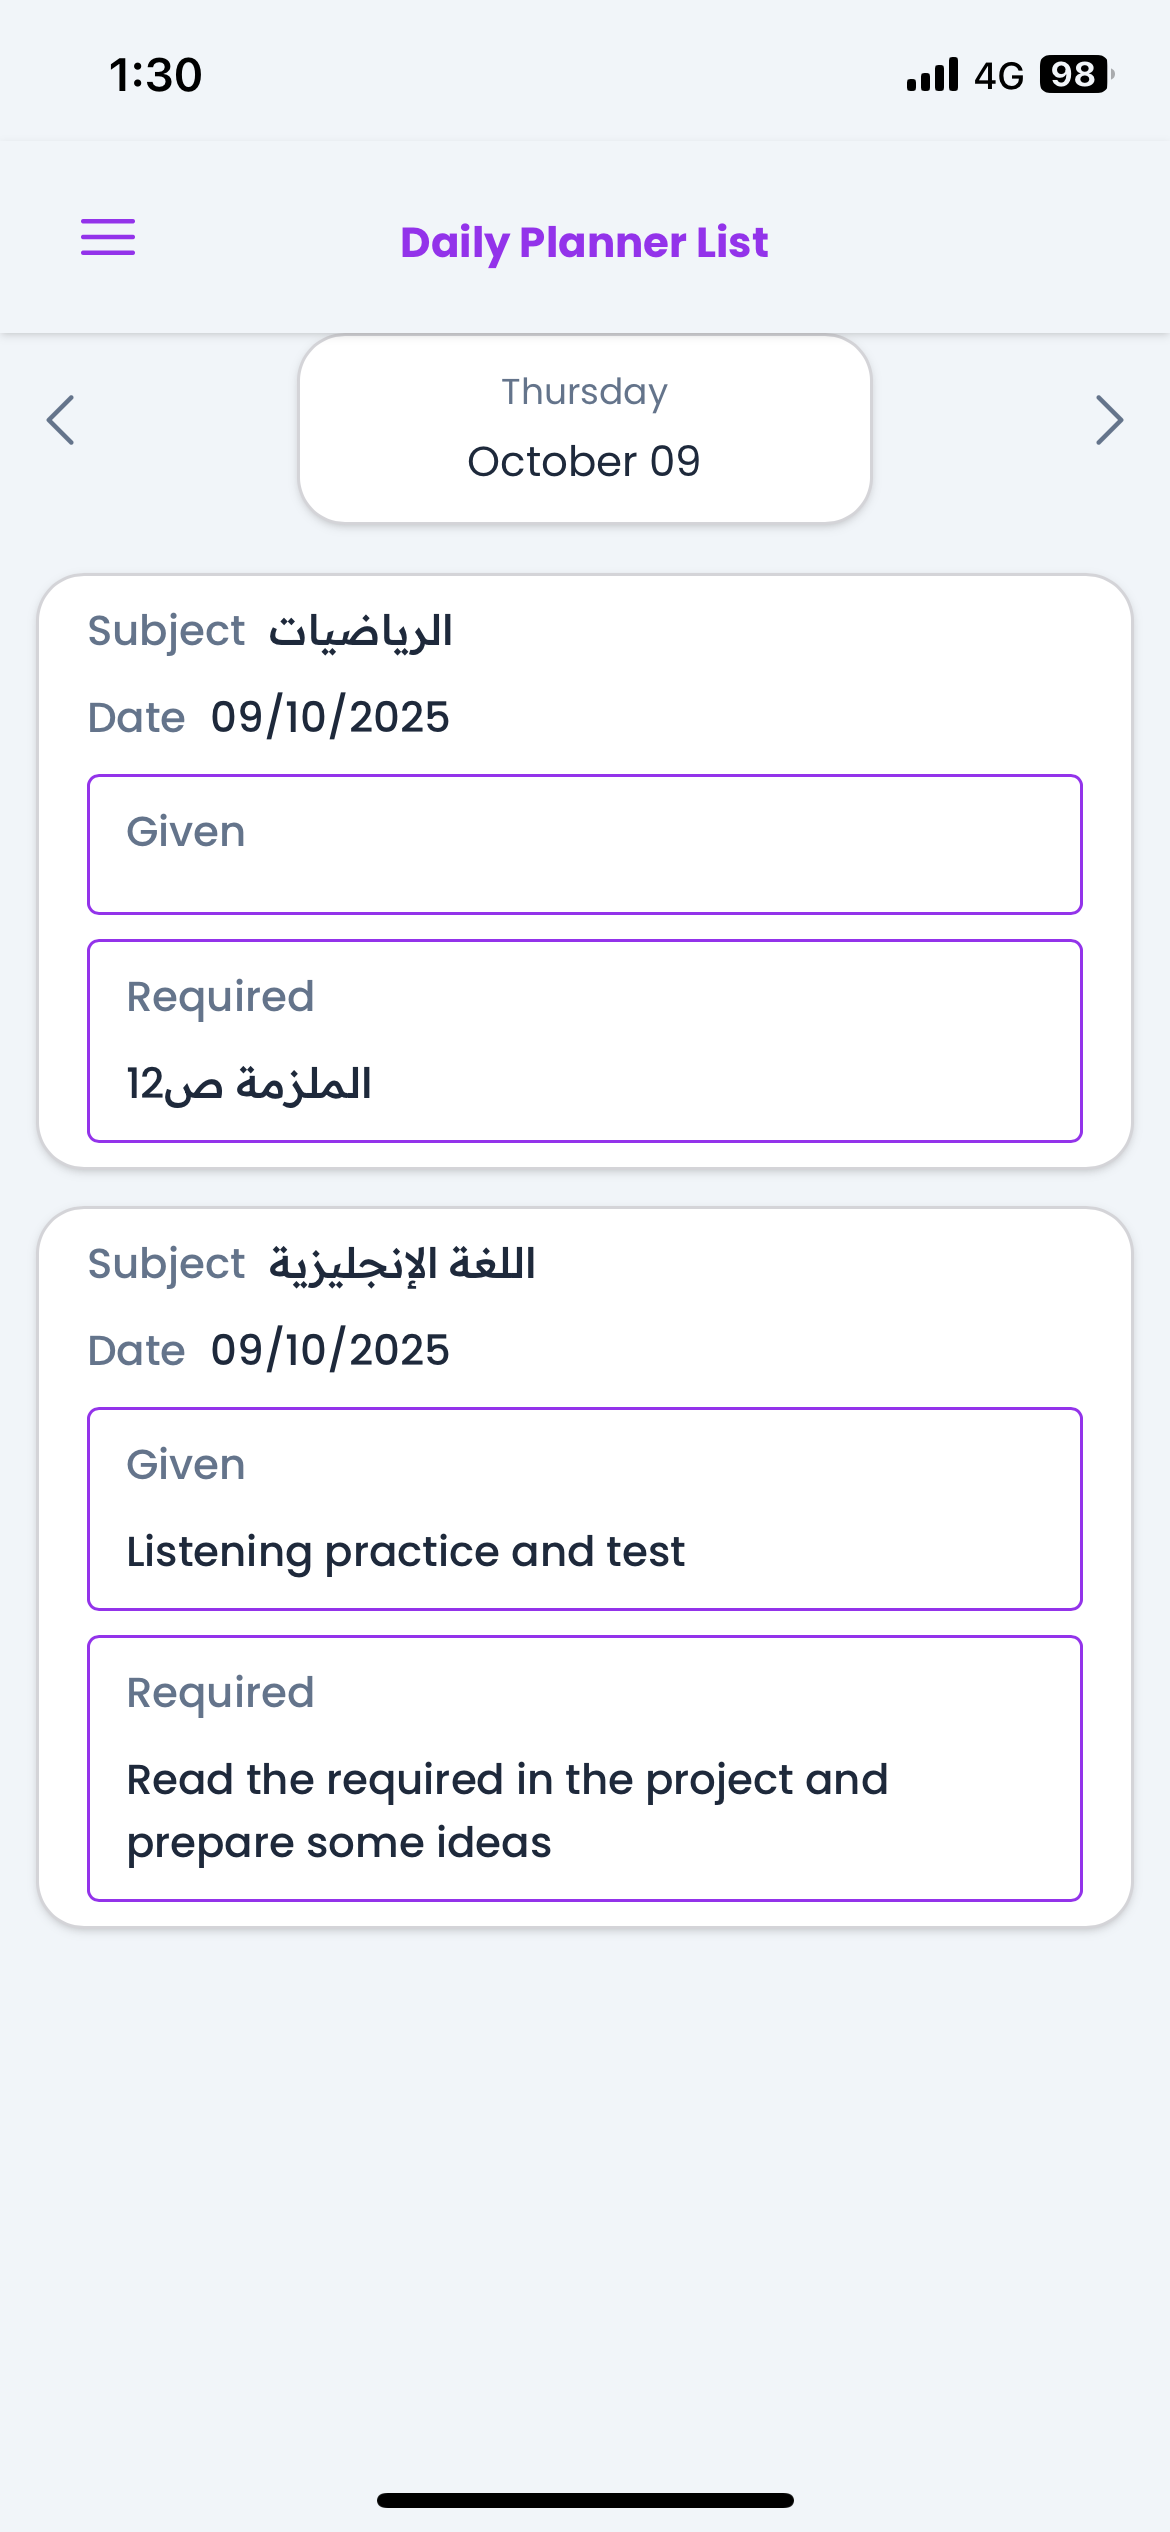The width and height of the screenshot is (1170, 2532).
Task: Click the empty Given box for الرياضيات
Action: 585,844
